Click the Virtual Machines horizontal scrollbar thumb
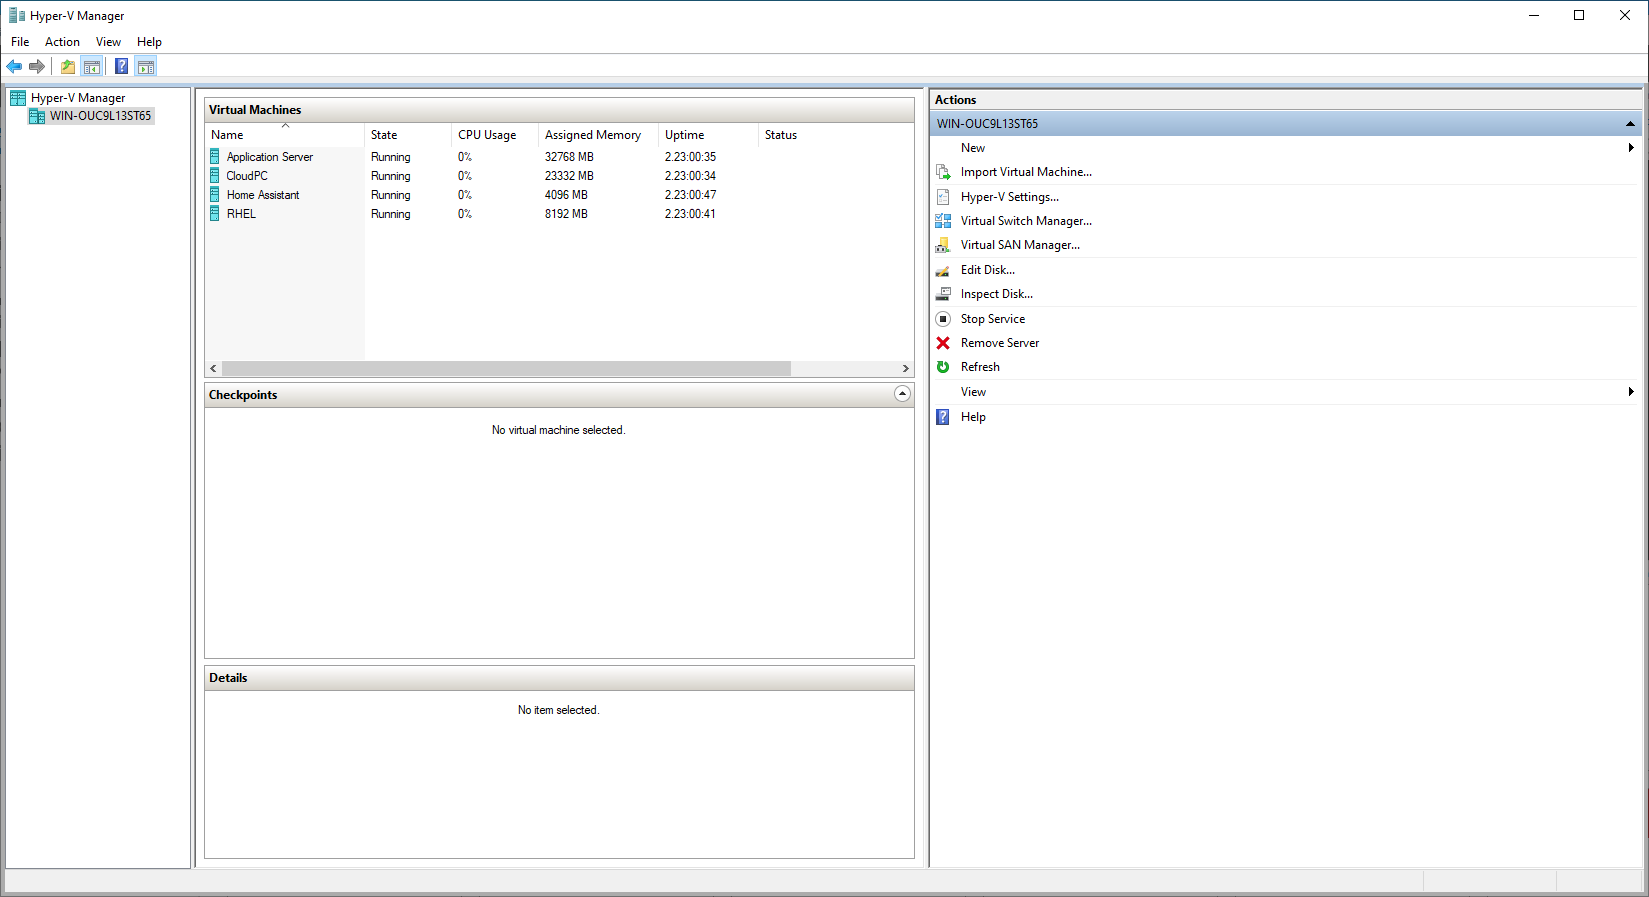The image size is (1649, 897). [506, 369]
